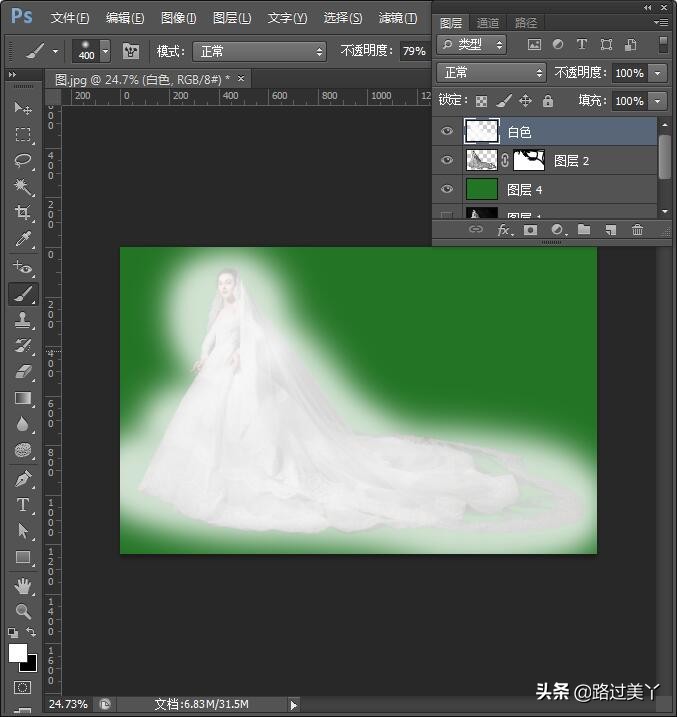The height and width of the screenshot is (717, 677).
Task: Toggle type layer filter
Action: click(x=581, y=44)
